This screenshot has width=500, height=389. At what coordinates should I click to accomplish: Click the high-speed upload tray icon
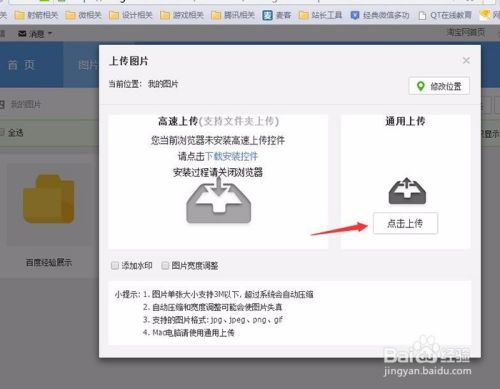point(218,201)
